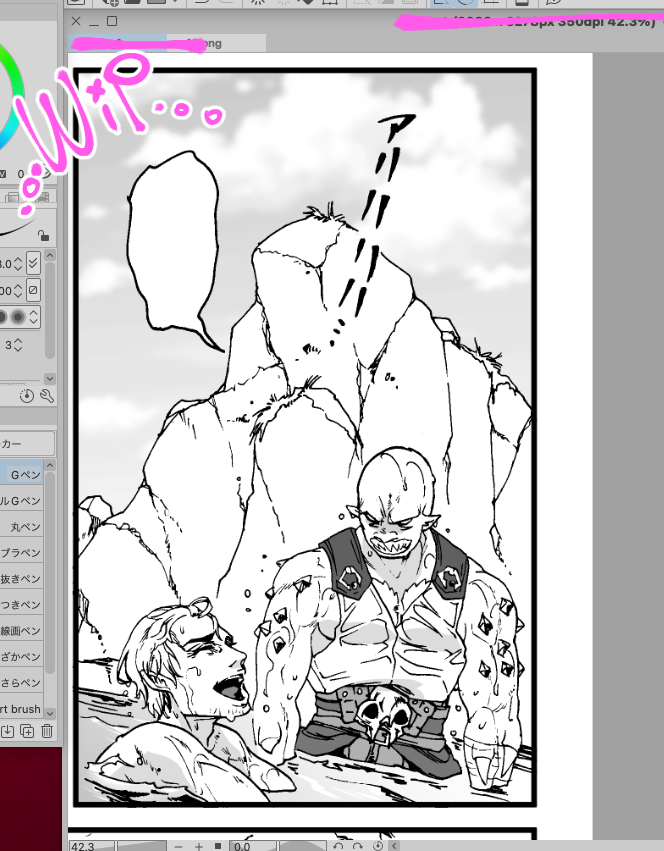The image size is (664, 851).
Task: Zoom in with the plus button
Action: coord(199,846)
